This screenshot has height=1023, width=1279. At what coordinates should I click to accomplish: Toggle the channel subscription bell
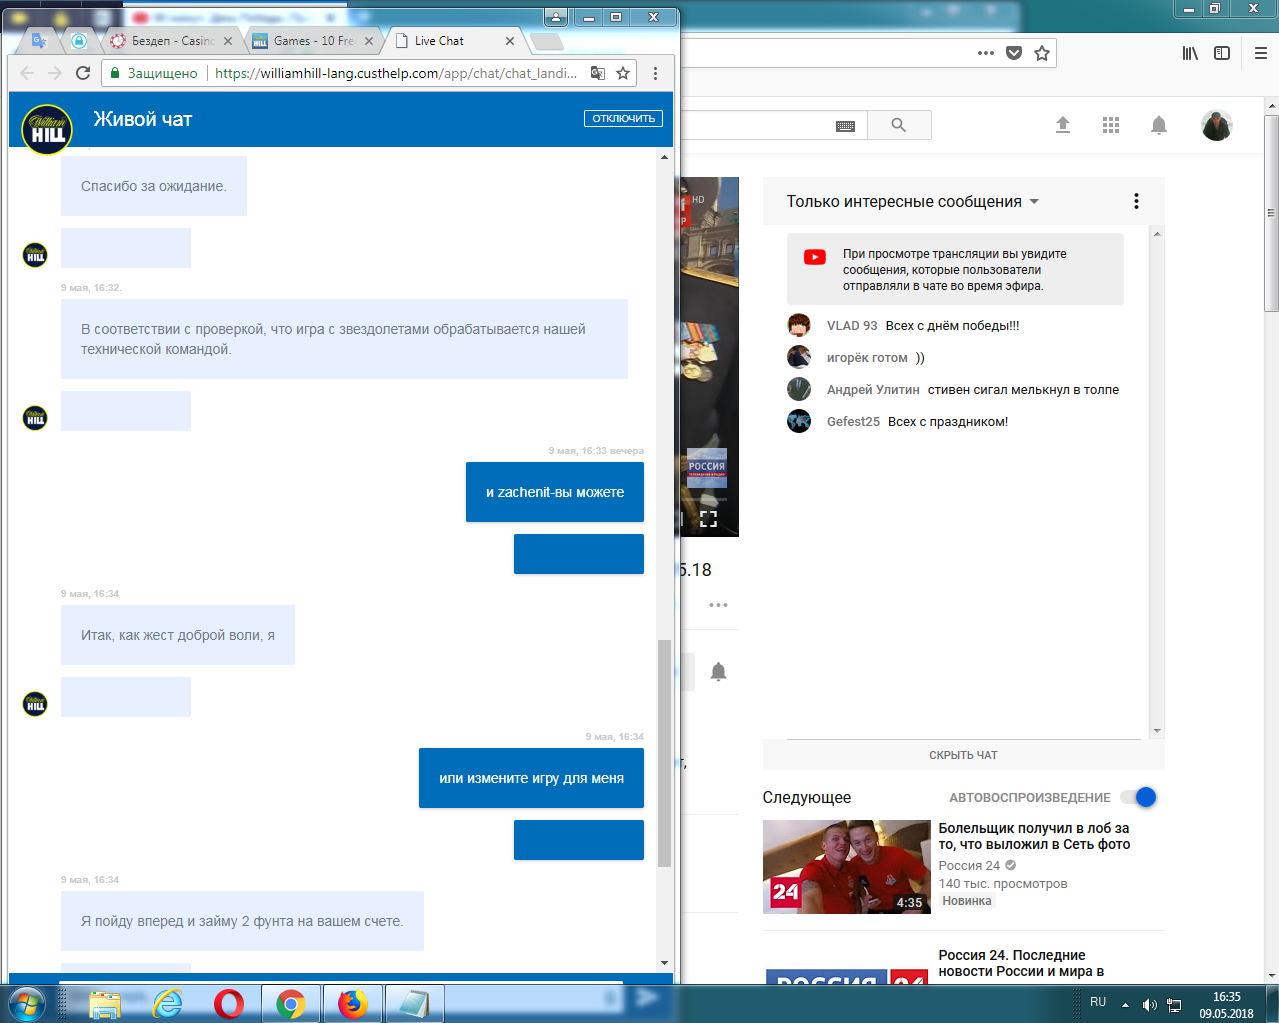(718, 672)
